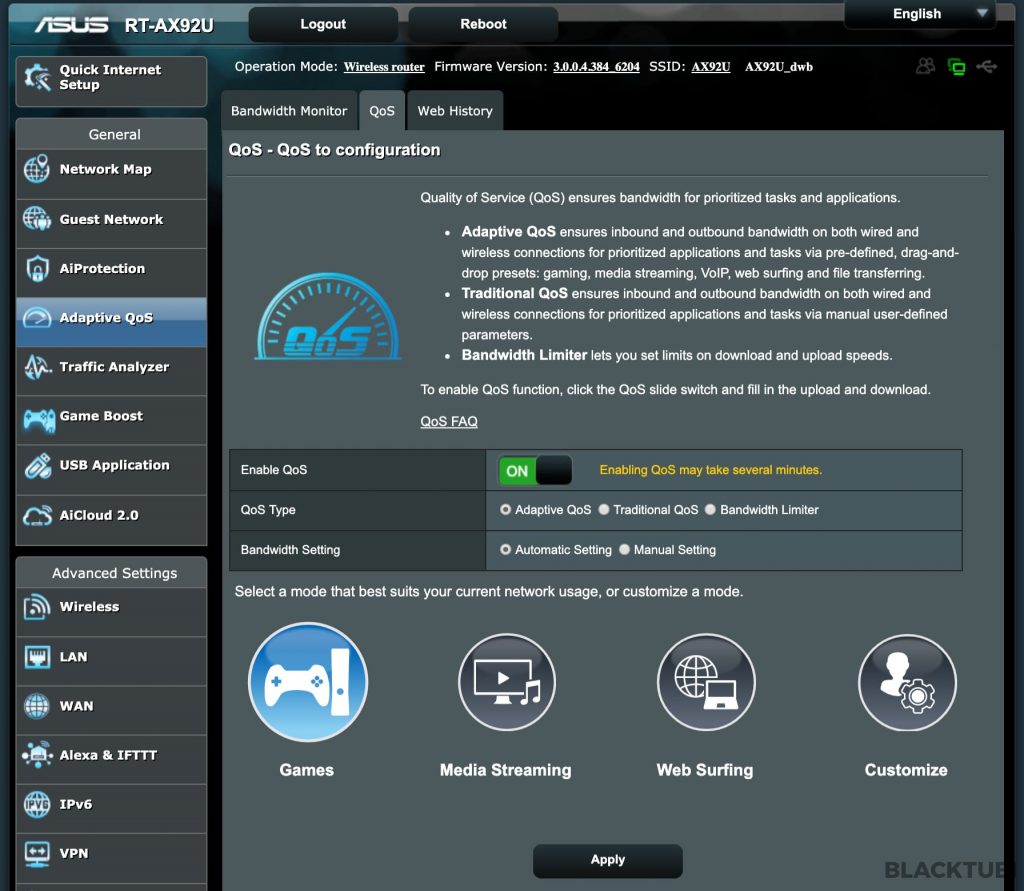Click the Adaptive QoS gauge icon in sidebar
Viewport: 1024px width, 891px height.
[37, 318]
